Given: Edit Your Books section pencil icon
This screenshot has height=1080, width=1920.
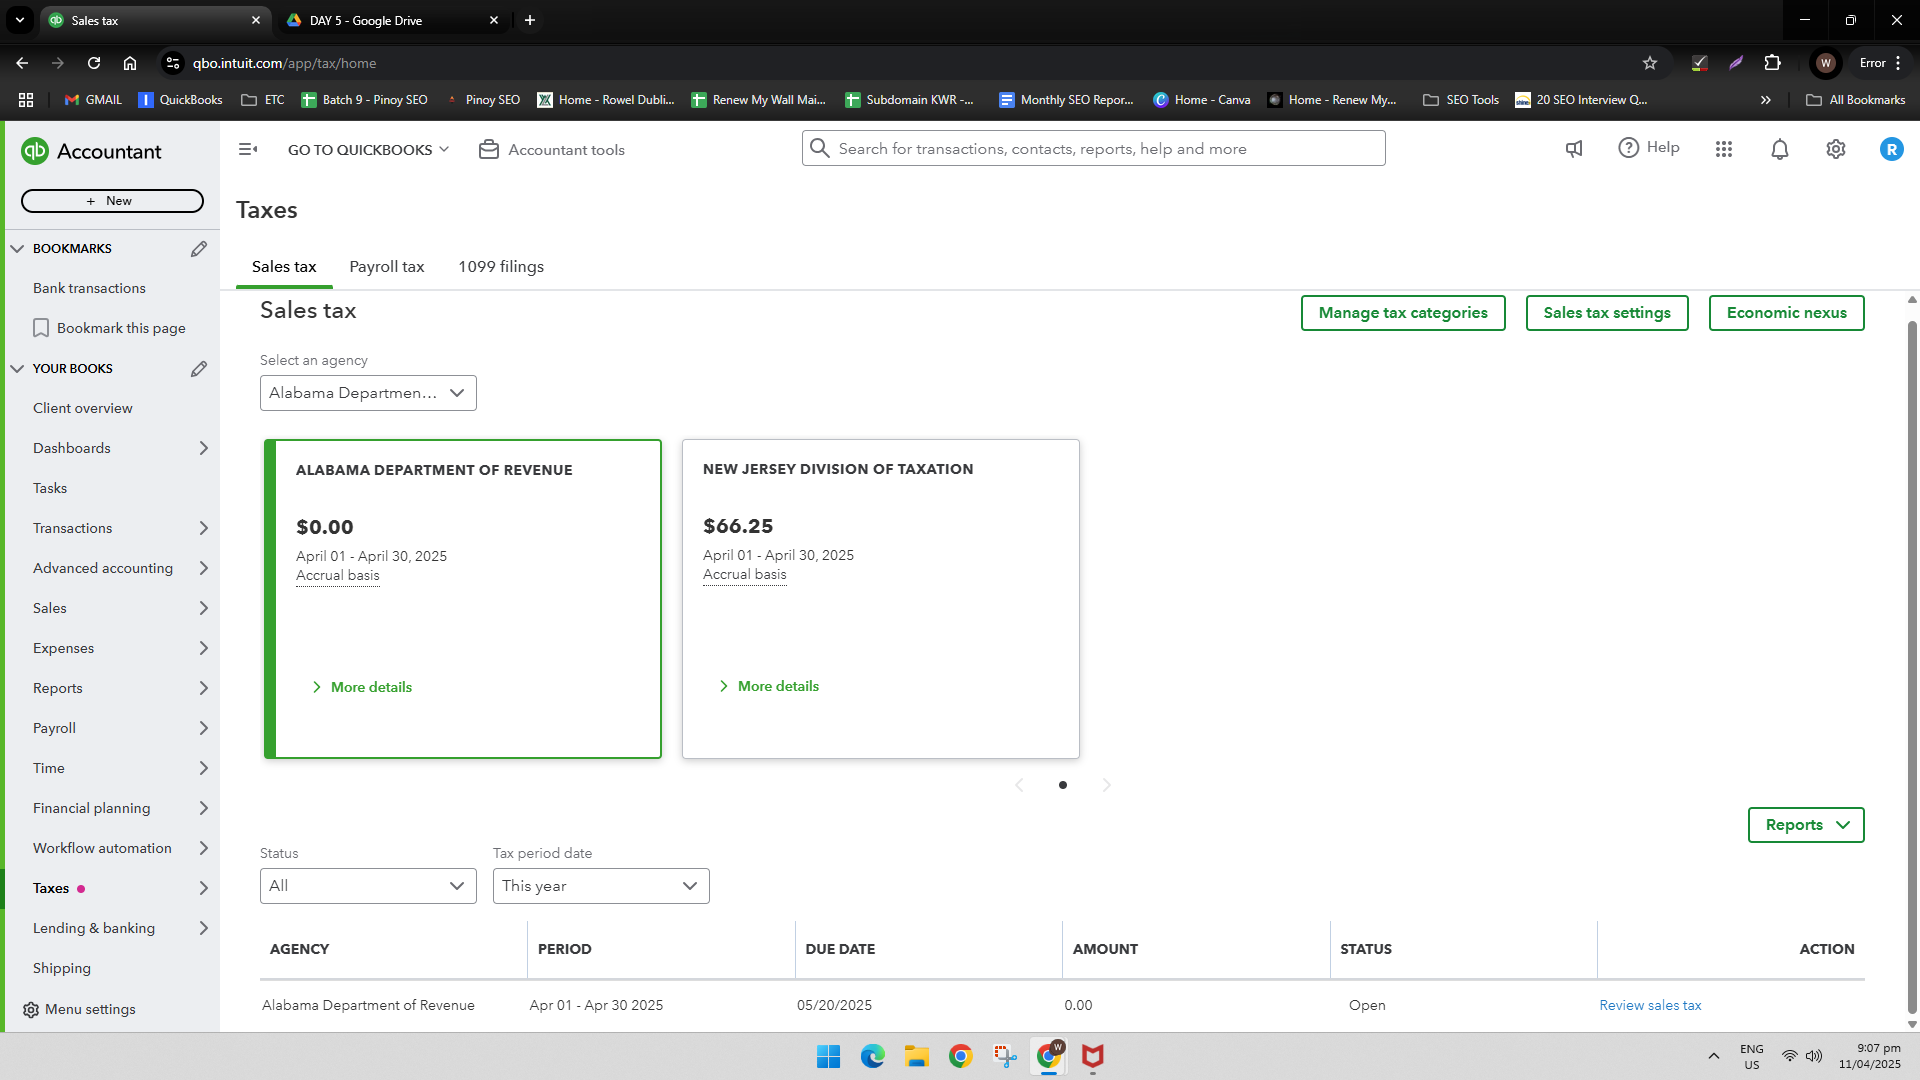Looking at the screenshot, I should click(x=199, y=368).
